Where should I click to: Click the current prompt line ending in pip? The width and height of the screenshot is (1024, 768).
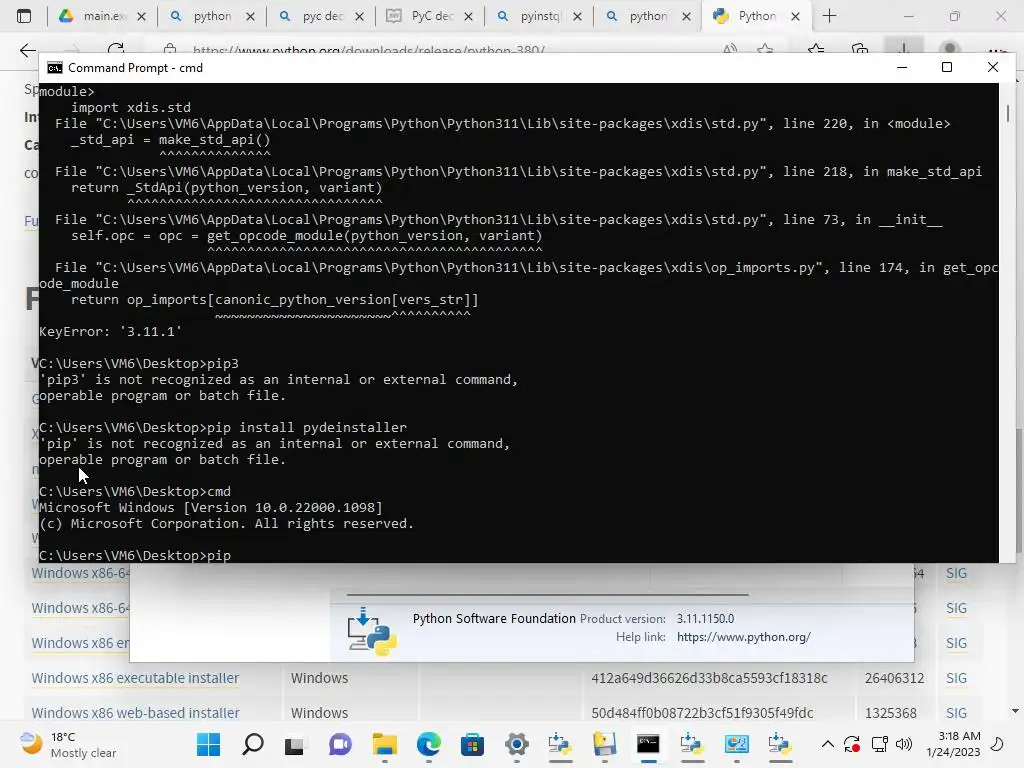tap(135, 556)
